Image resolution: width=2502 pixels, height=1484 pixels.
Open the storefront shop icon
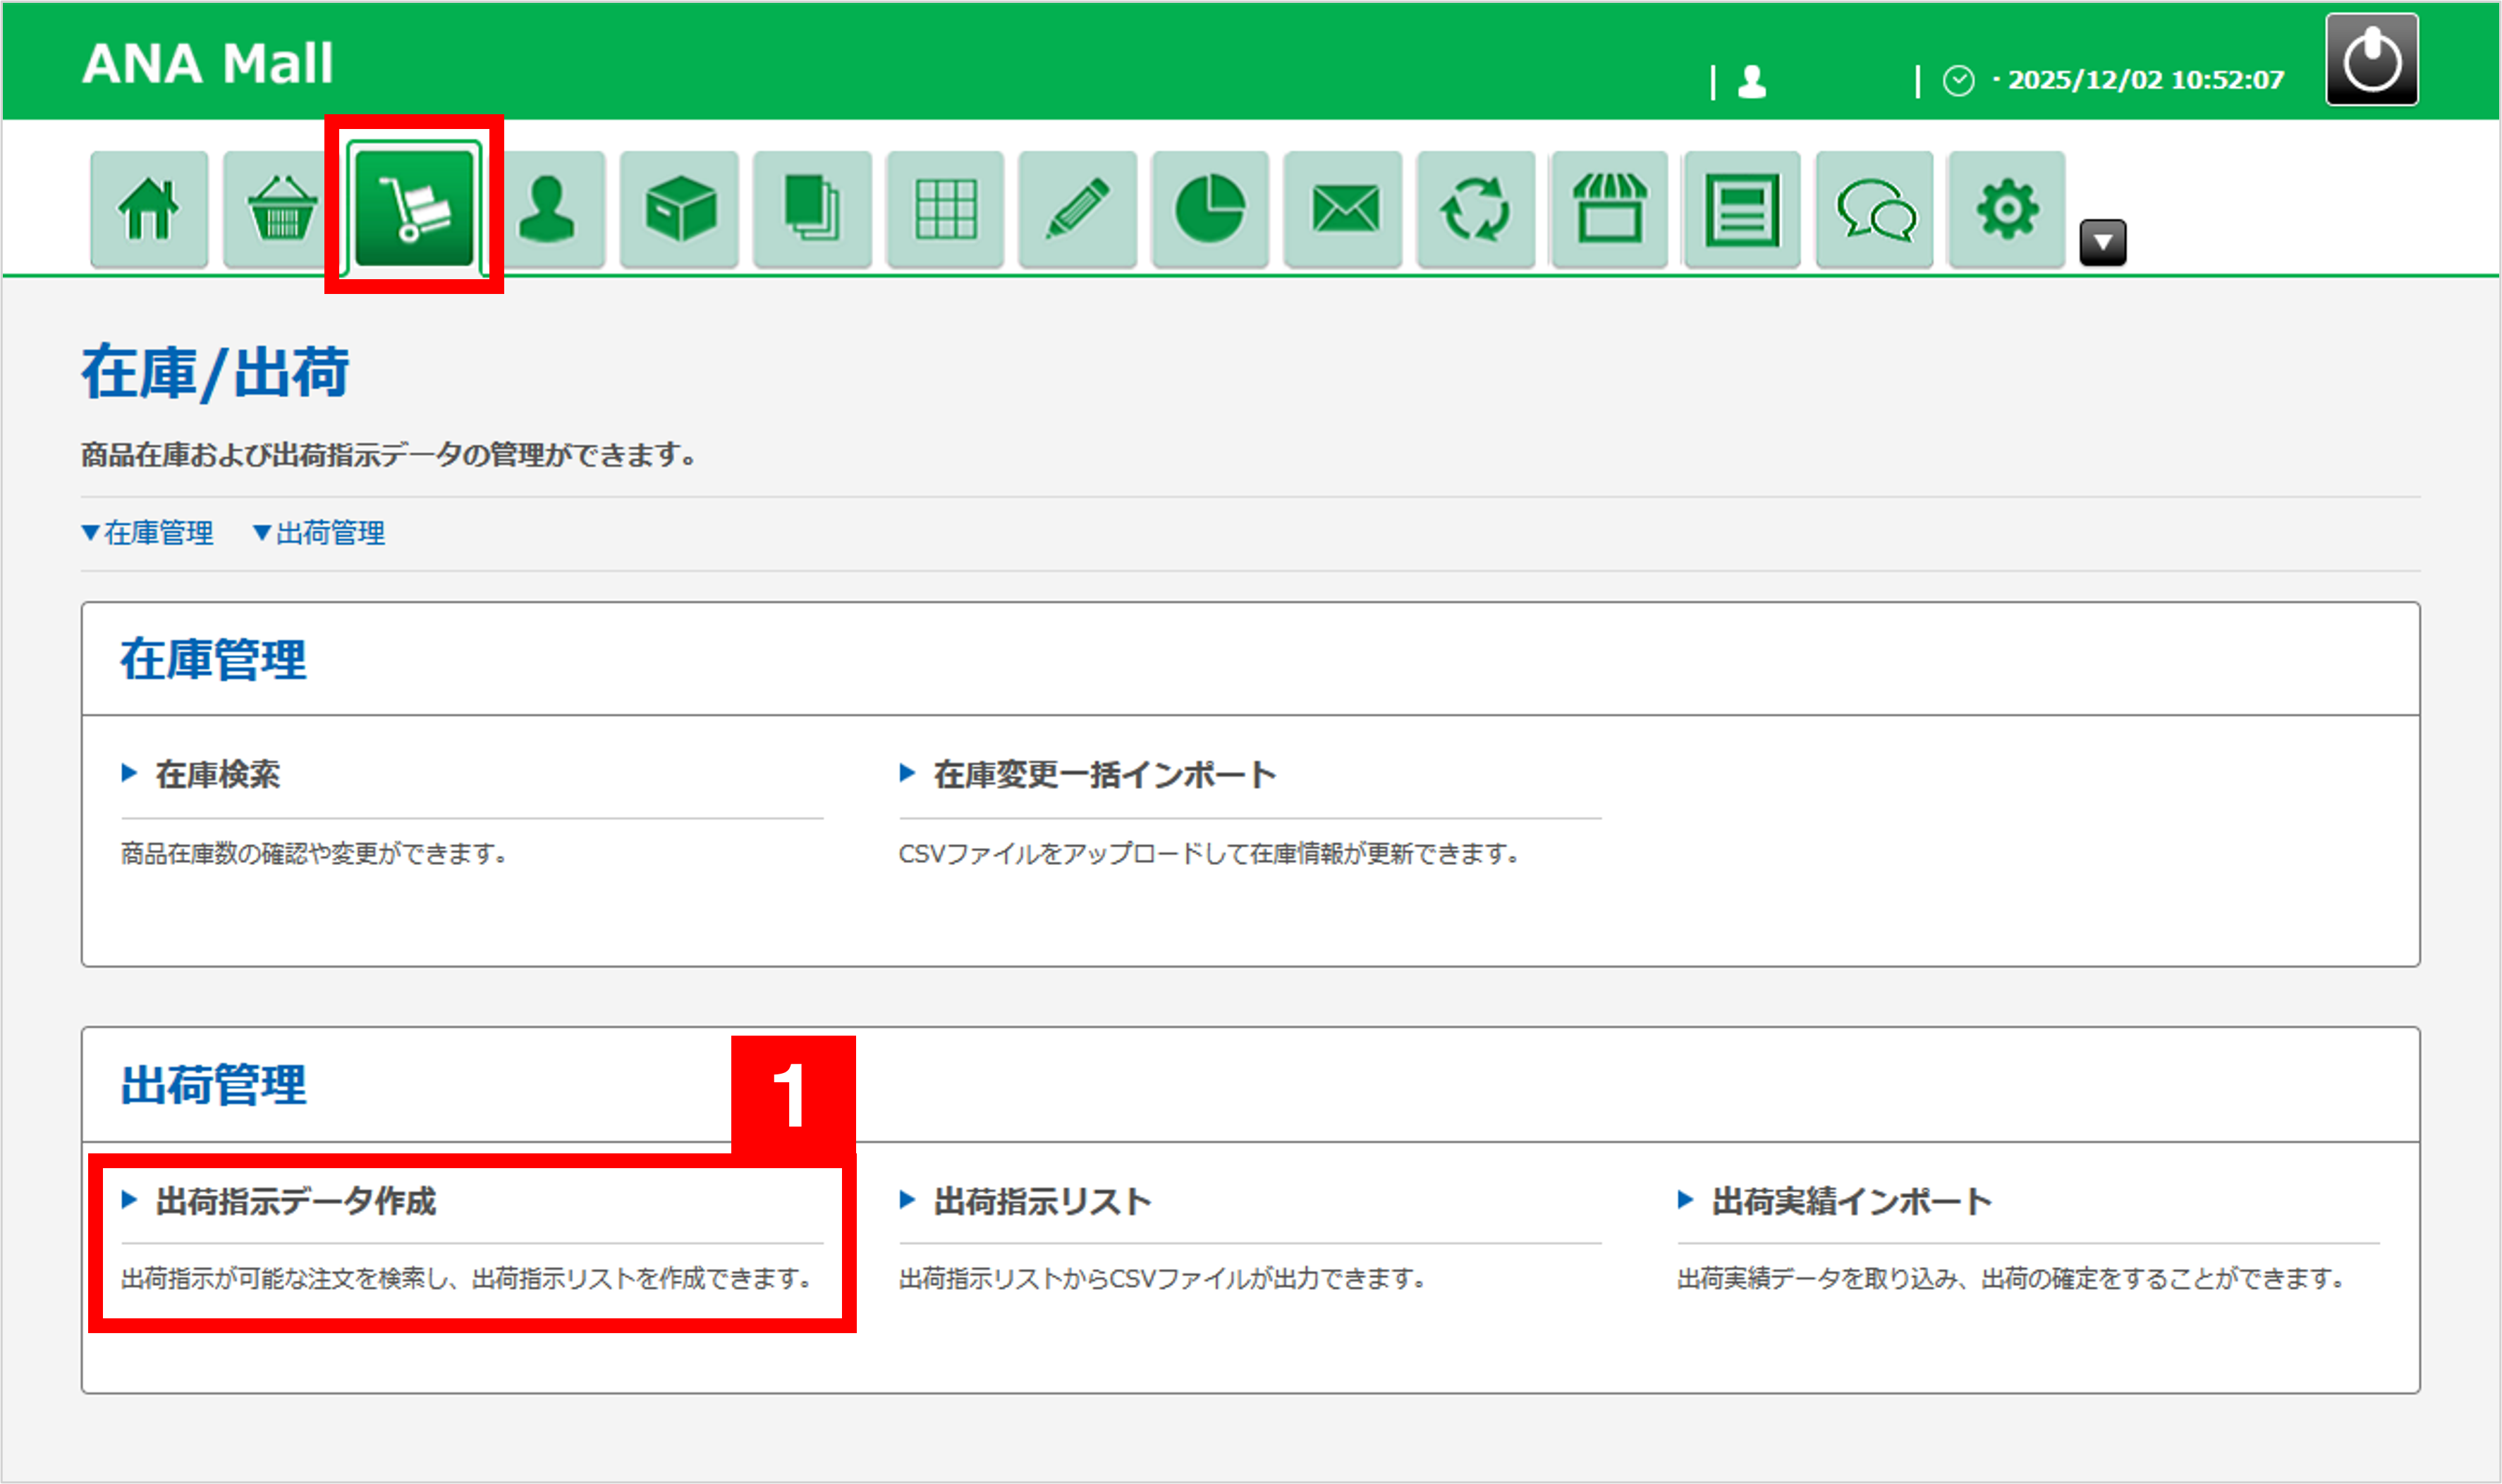click(1609, 210)
